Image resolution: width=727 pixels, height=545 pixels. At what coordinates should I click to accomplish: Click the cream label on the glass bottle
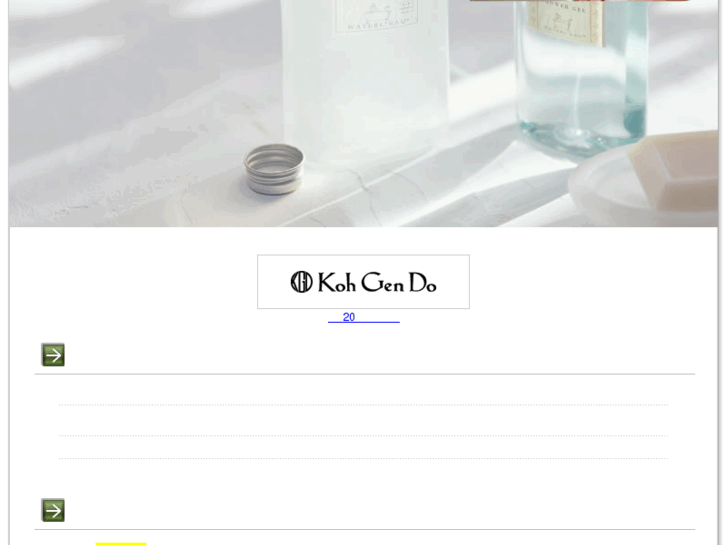pyautogui.click(x=565, y=21)
